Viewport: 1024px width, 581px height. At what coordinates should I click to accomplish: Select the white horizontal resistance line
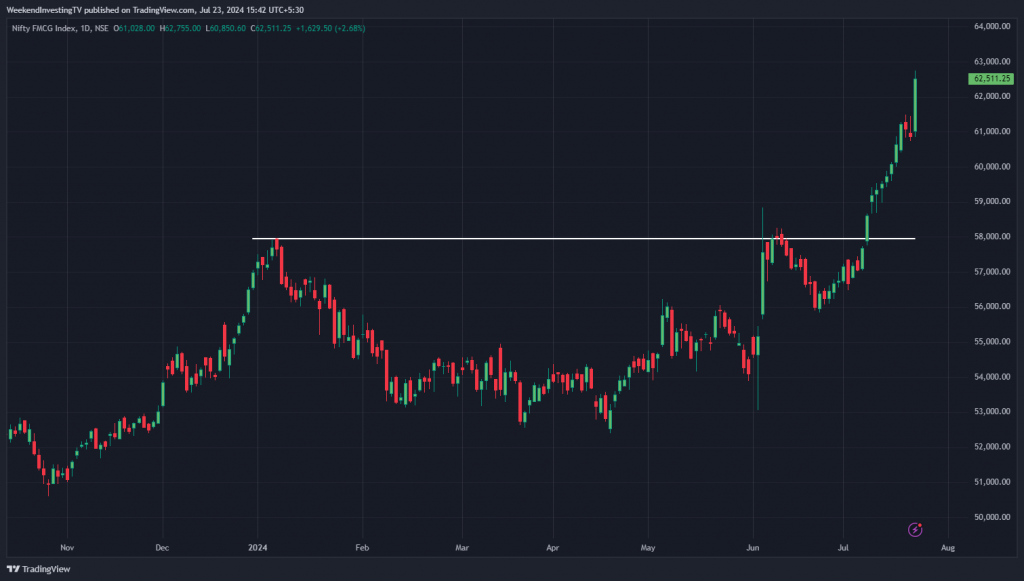coord(583,239)
